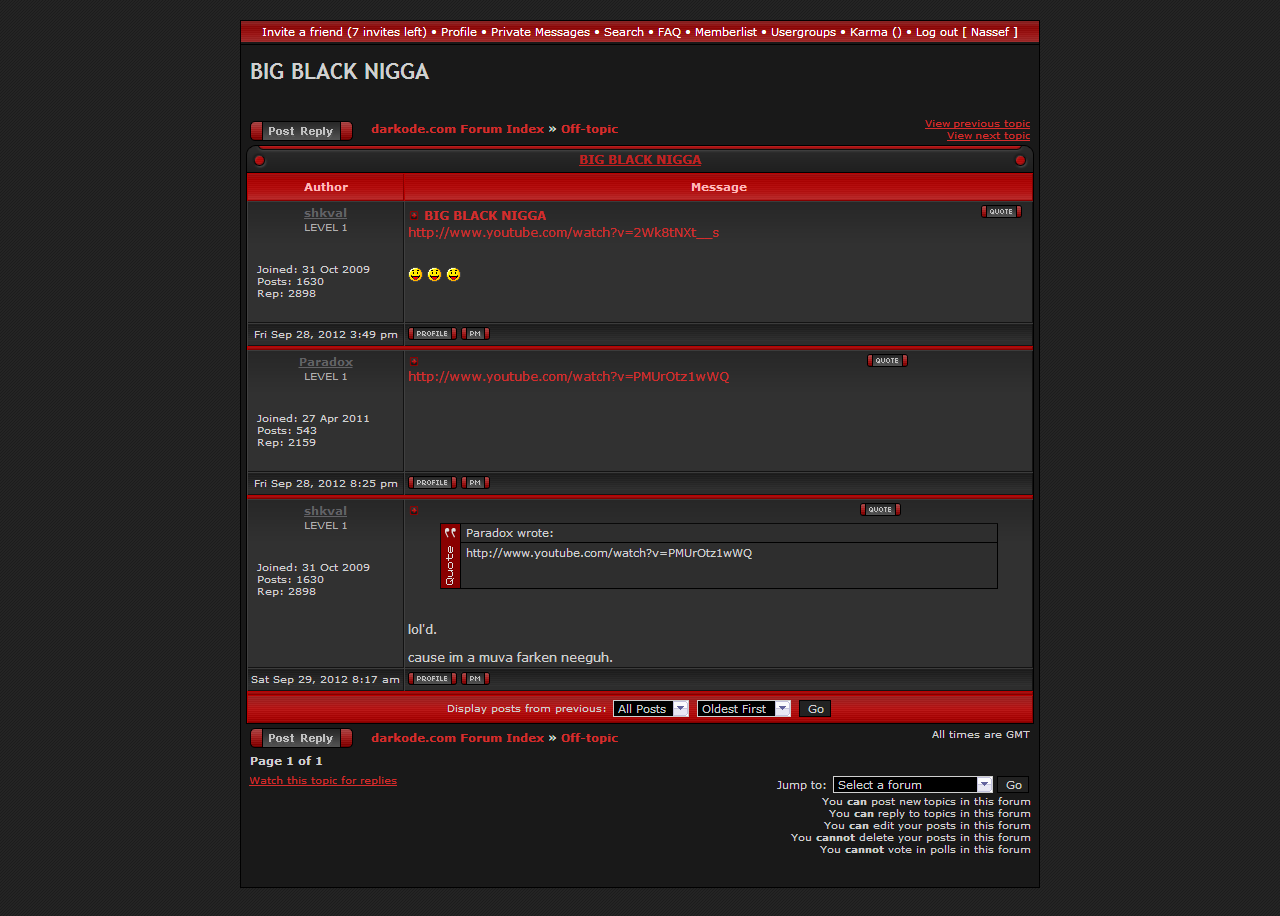
Task: Open the View previous topic link
Action: (977, 124)
